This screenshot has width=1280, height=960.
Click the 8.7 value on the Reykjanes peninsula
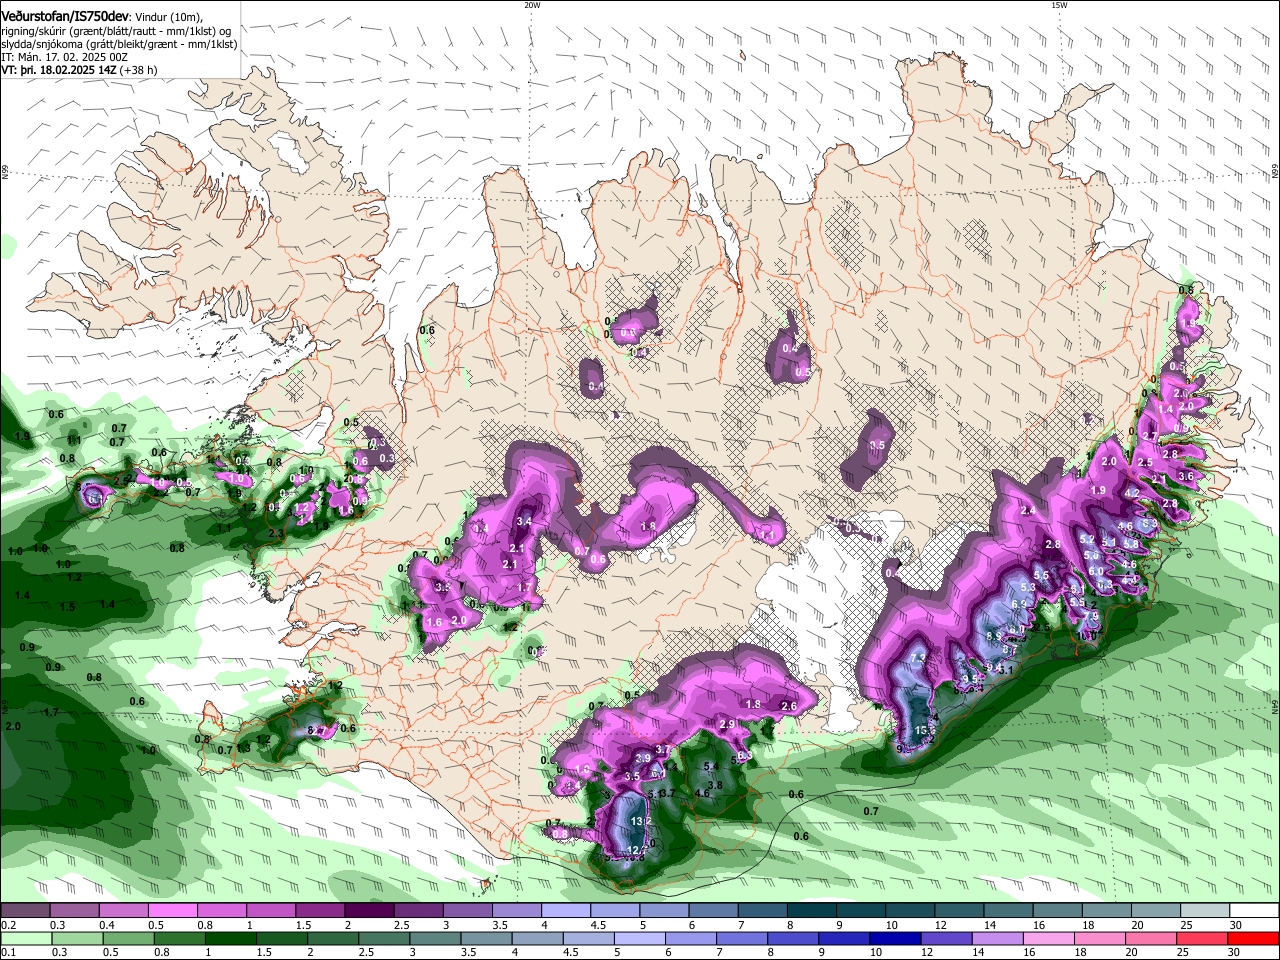point(315,731)
